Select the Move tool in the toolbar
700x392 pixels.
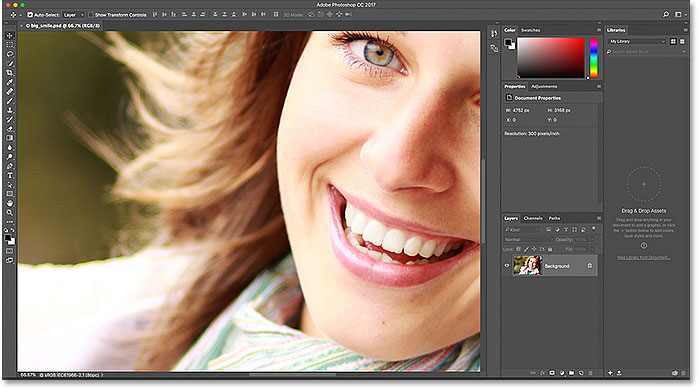(10, 35)
